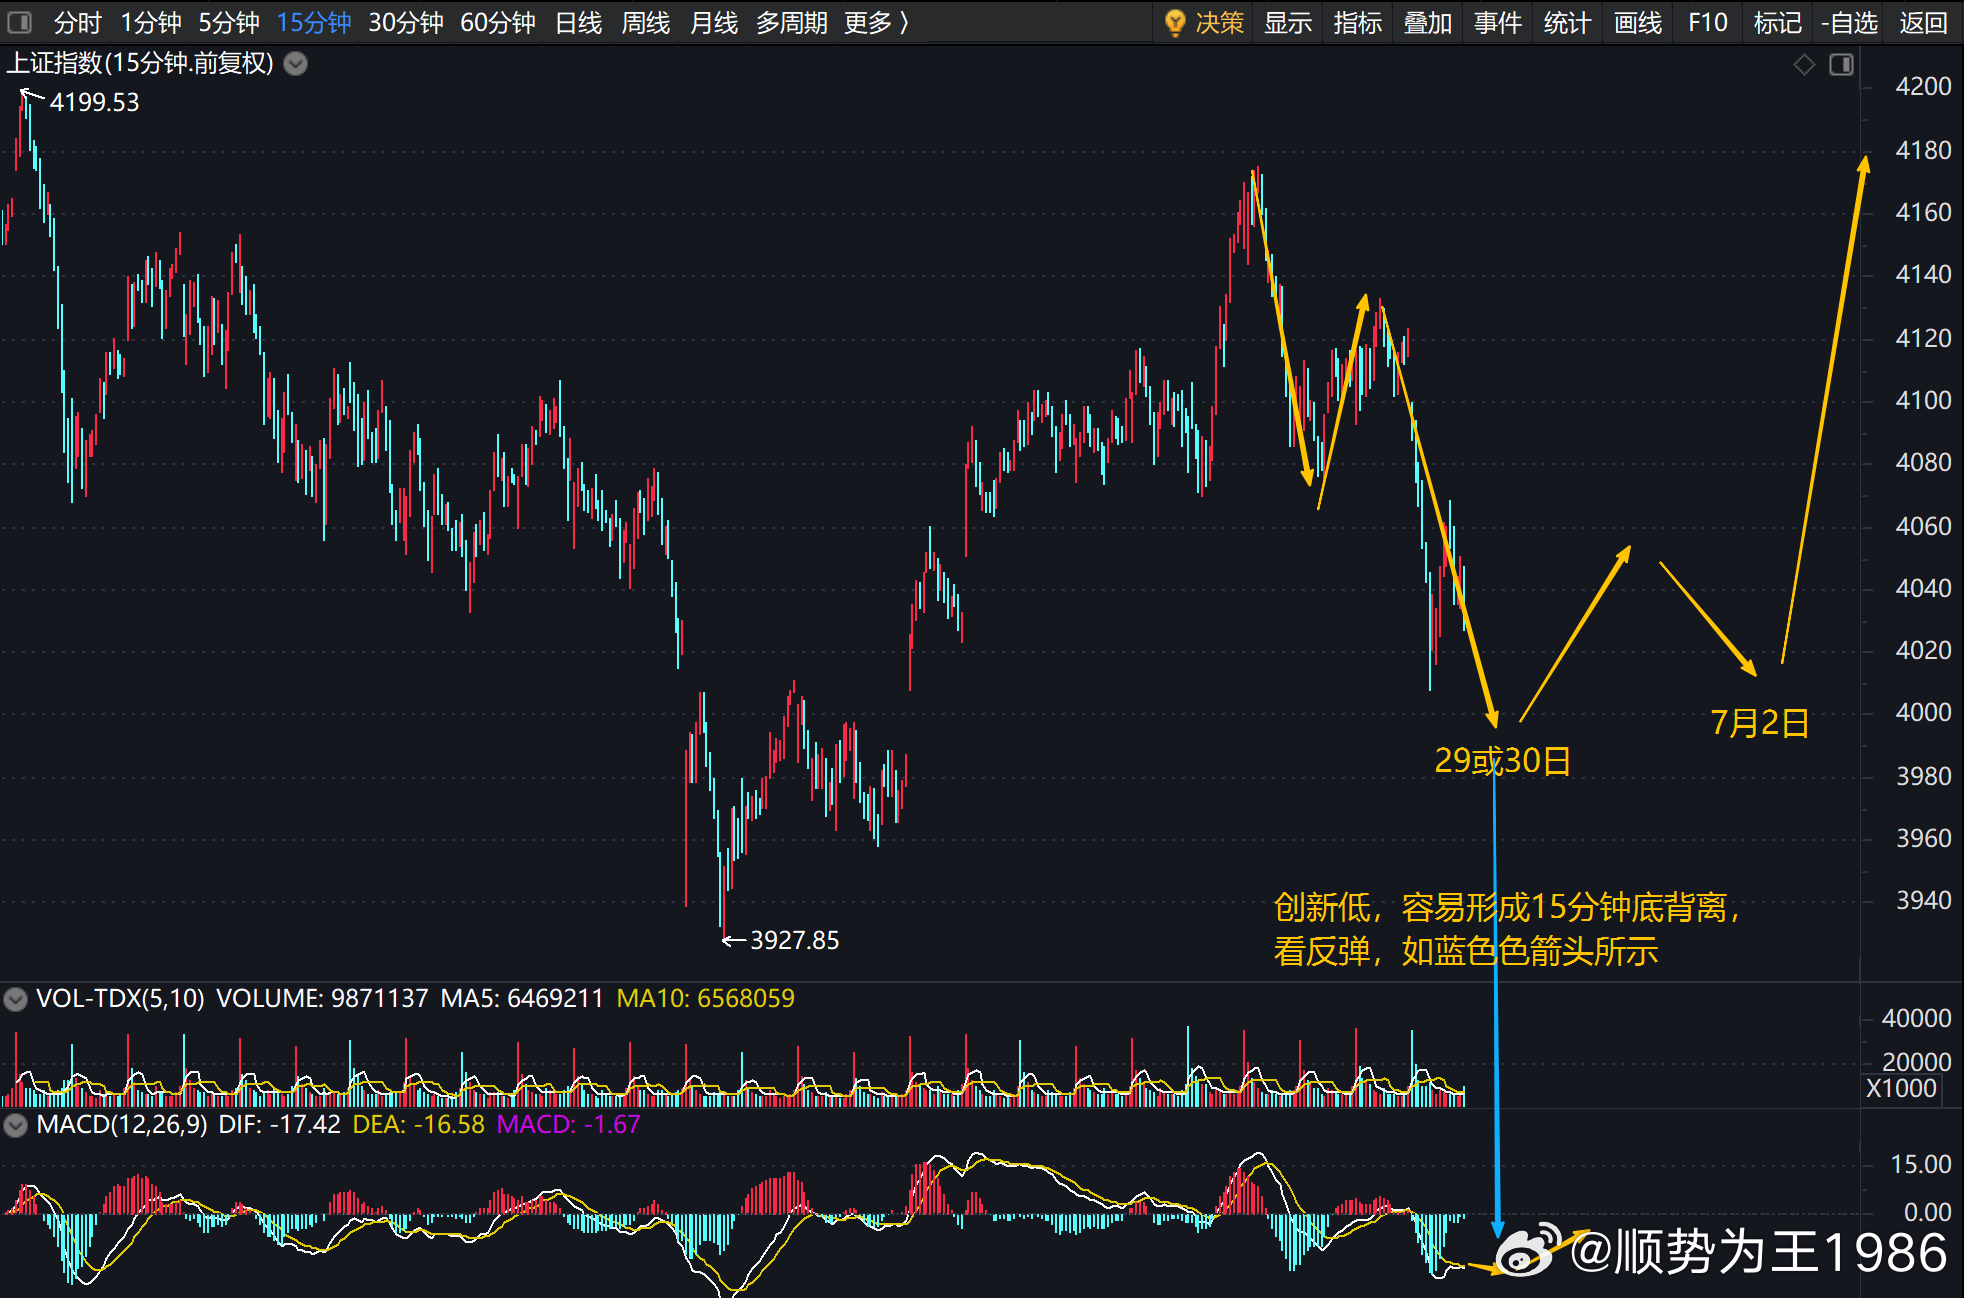Select the 1分钟 period tab

[151, 22]
